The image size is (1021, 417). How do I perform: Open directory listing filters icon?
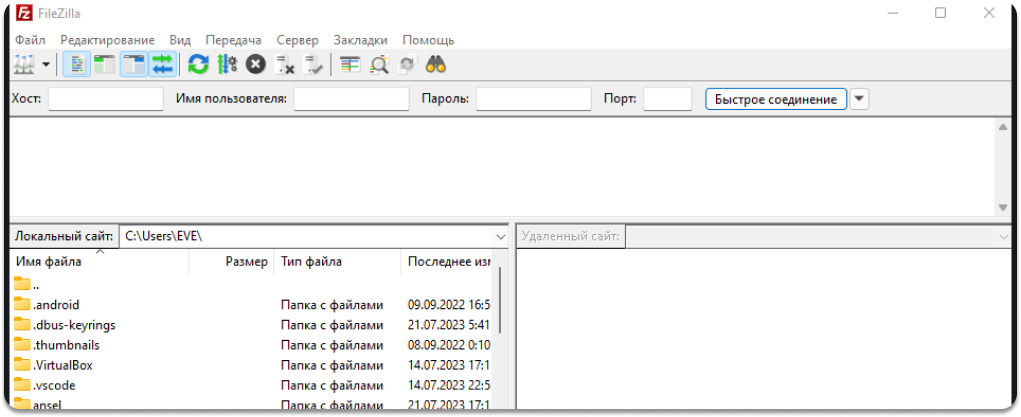[x=349, y=65]
